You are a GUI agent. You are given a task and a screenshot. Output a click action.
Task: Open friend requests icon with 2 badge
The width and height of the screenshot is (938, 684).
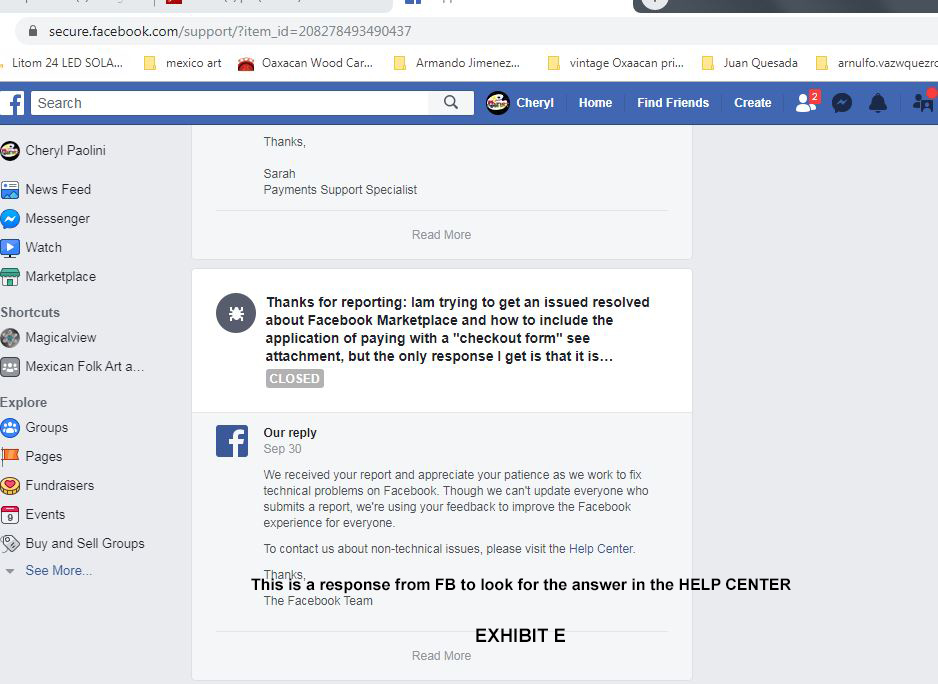(806, 102)
